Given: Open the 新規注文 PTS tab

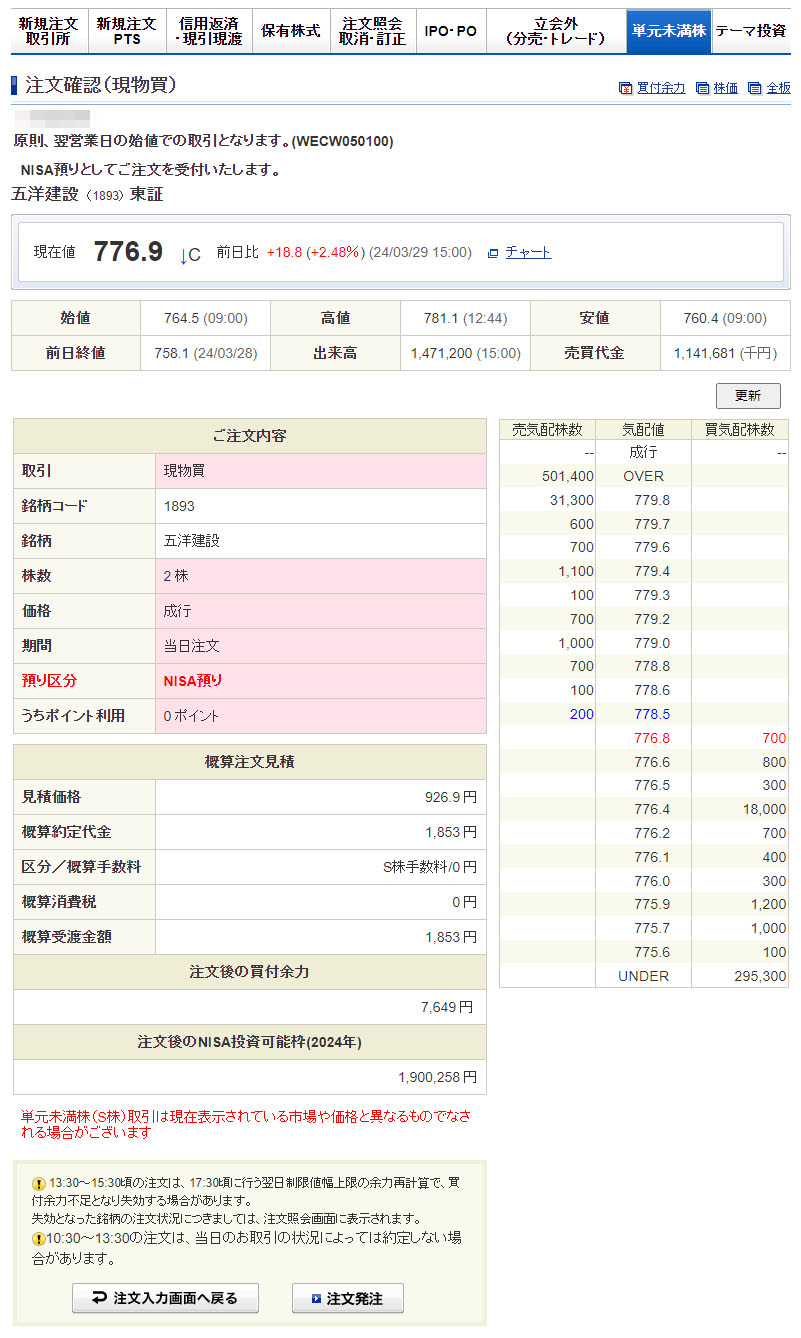Looking at the screenshot, I should 126,31.
